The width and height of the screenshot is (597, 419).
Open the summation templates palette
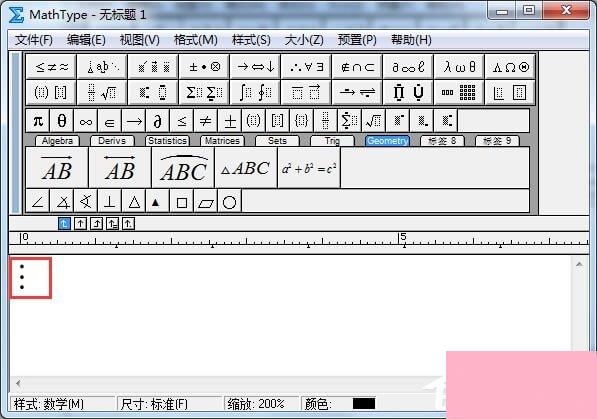coord(204,92)
